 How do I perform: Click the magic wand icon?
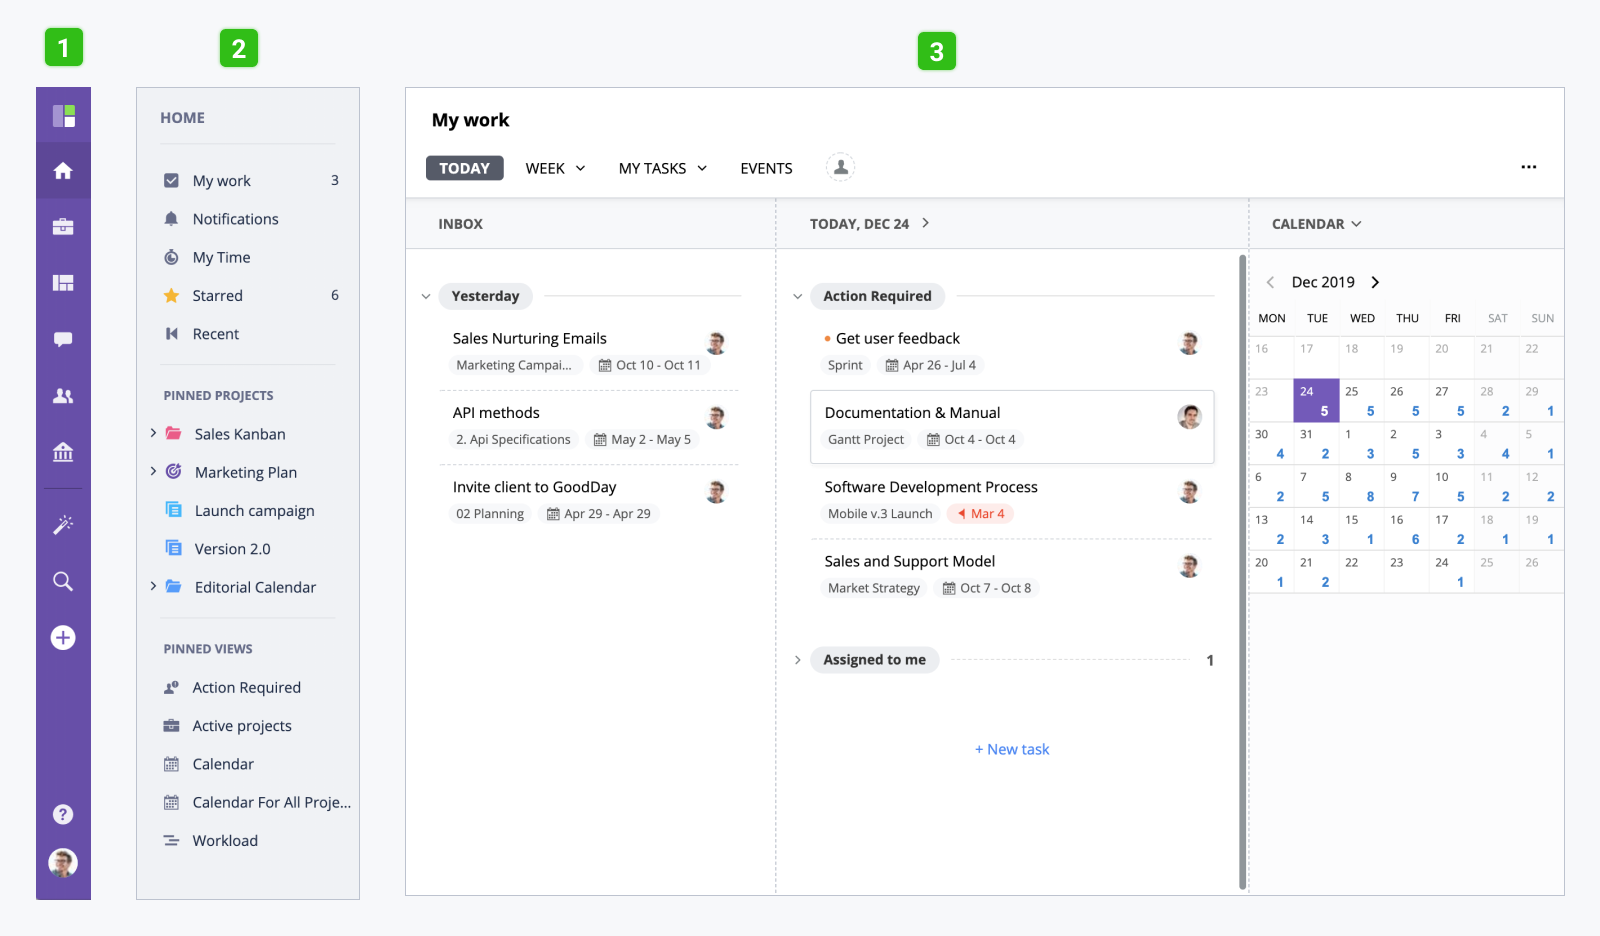pos(63,525)
